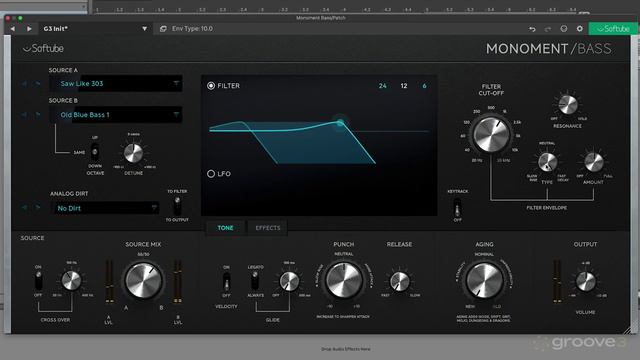Click the MONOMENT / BASS title
Screen dimensions: 640x360
click(x=549, y=49)
